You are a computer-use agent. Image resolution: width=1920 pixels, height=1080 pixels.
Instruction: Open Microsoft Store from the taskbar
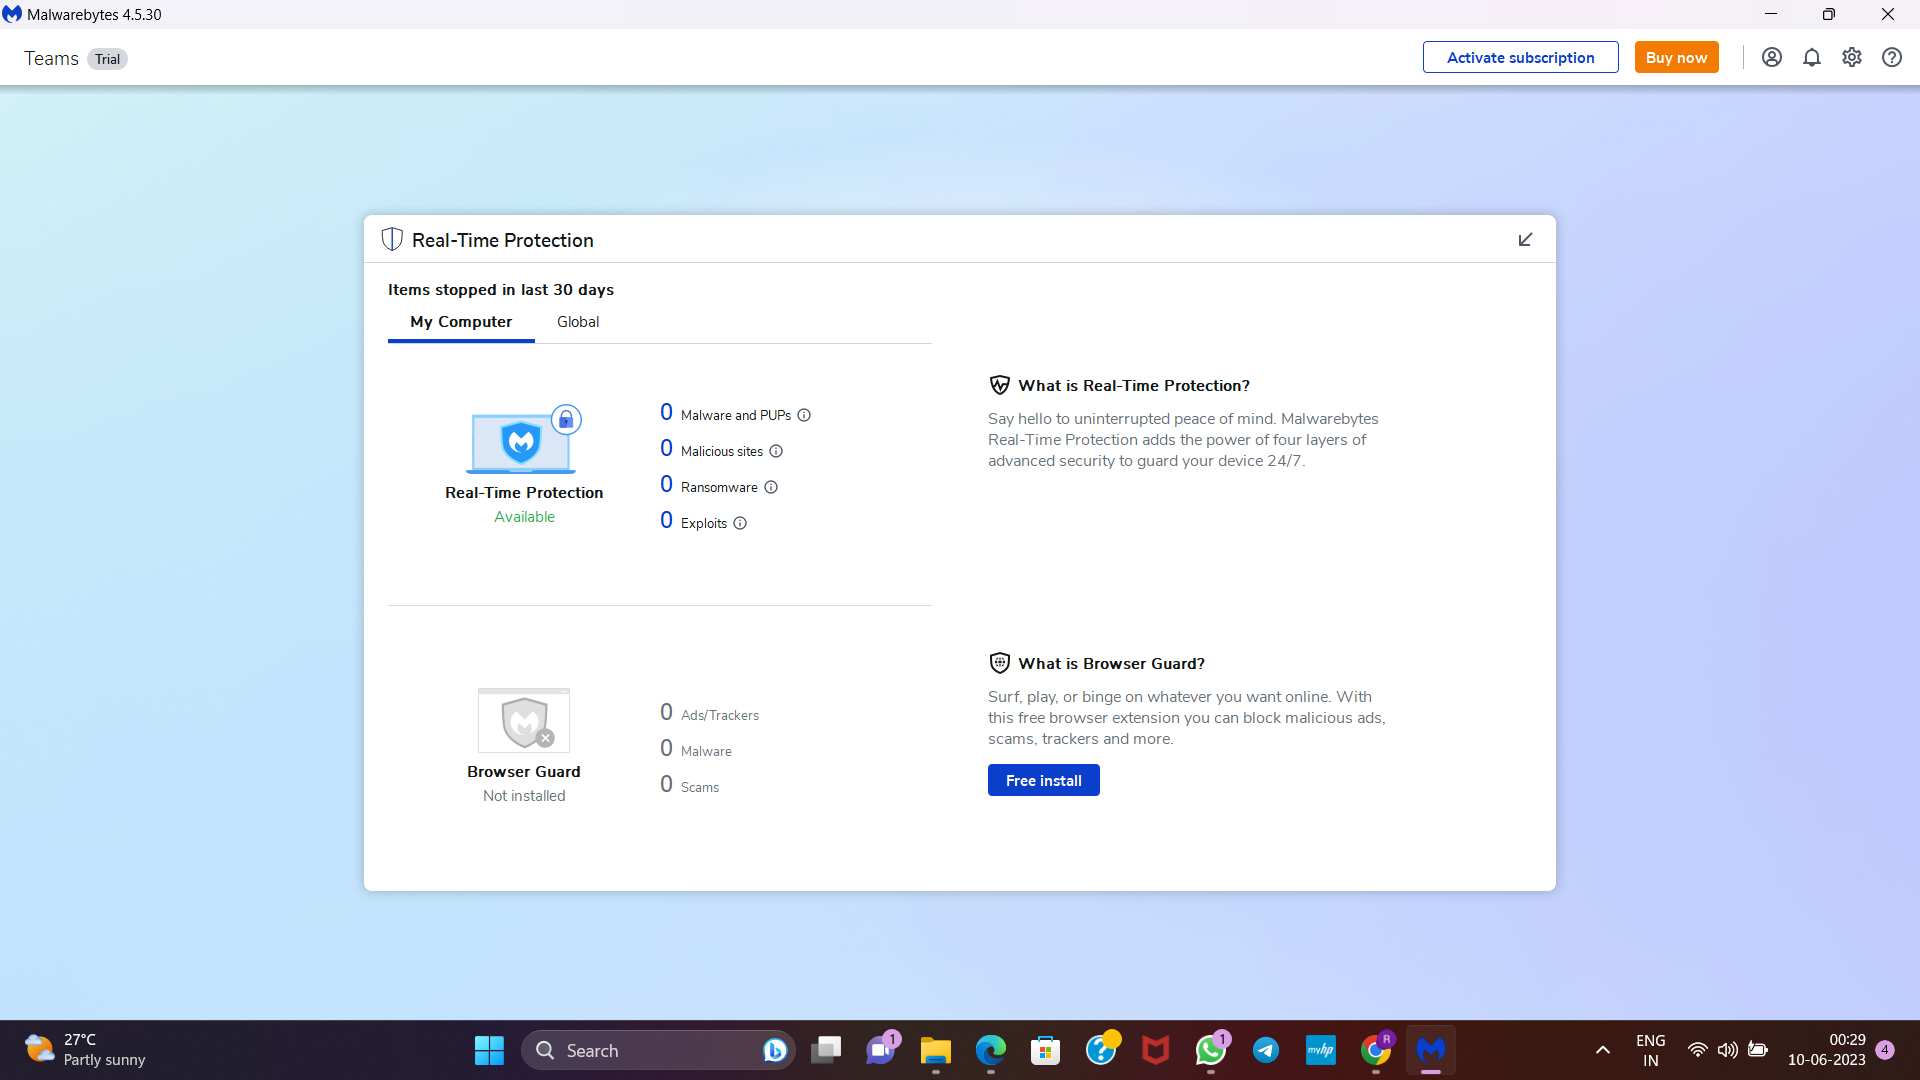point(1046,1050)
